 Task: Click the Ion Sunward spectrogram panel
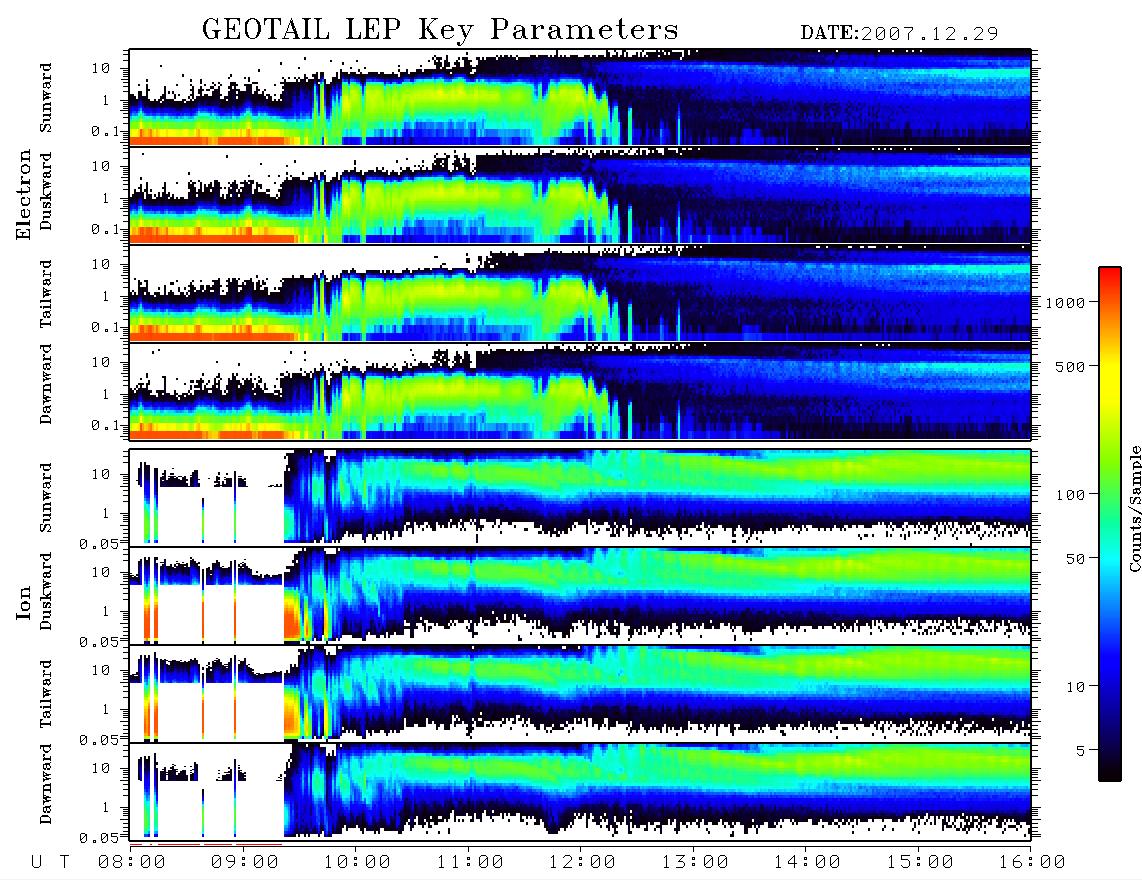point(580,497)
